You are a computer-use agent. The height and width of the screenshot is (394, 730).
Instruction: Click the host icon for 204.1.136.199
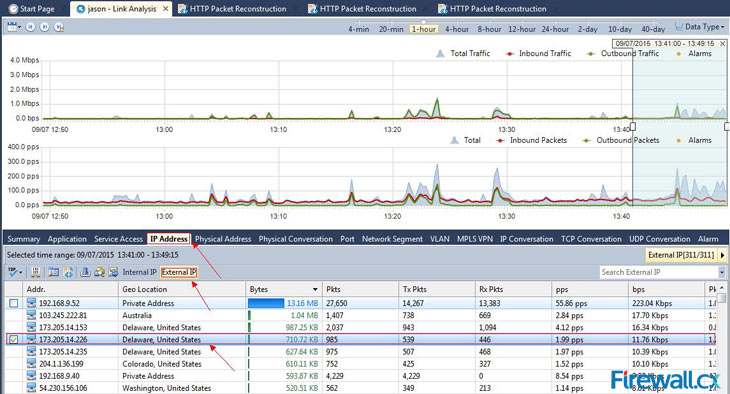click(x=31, y=364)
